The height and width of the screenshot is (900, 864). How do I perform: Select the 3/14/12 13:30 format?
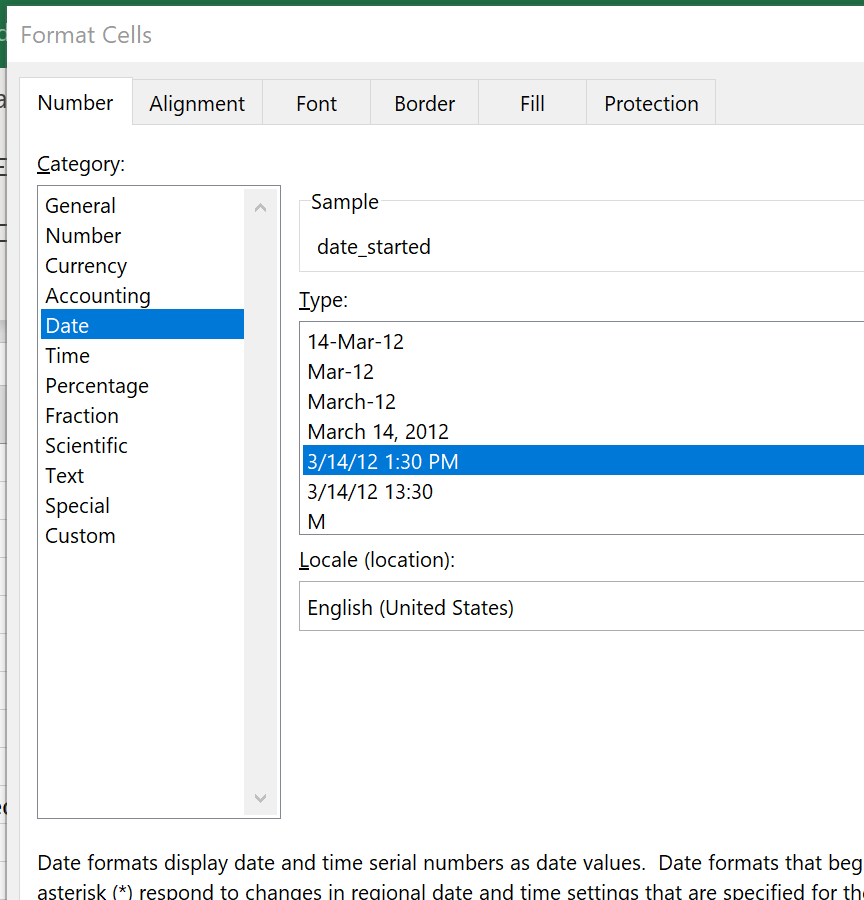coord(583,491)
